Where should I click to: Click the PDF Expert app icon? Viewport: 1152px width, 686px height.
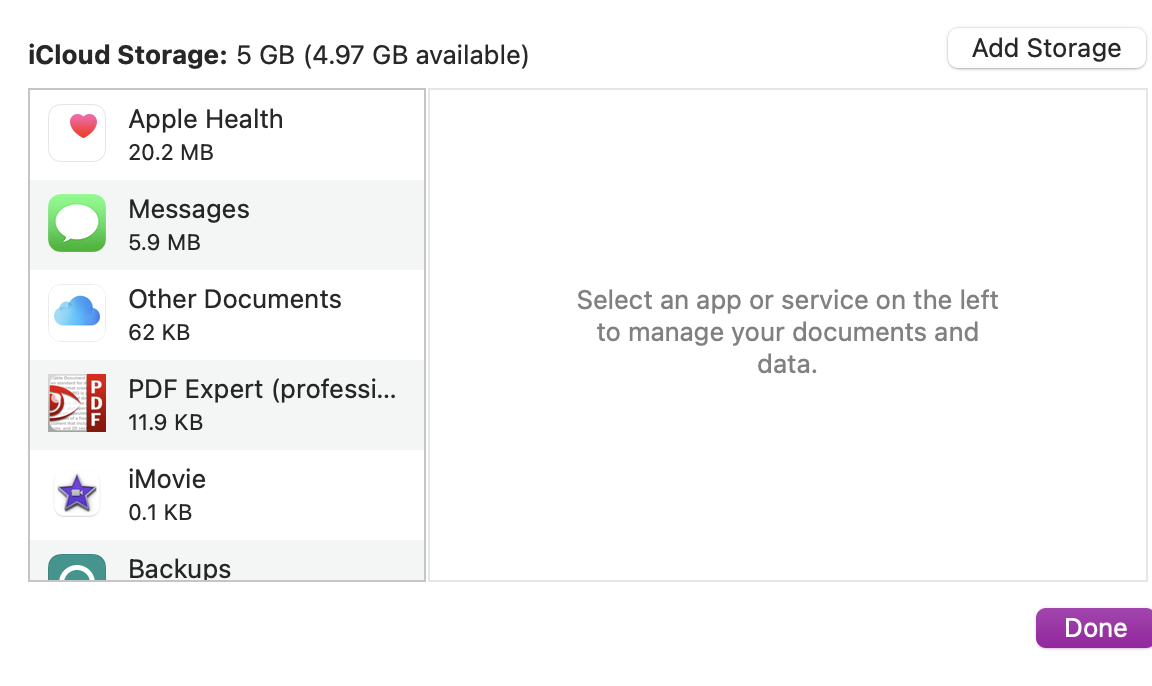77,403
